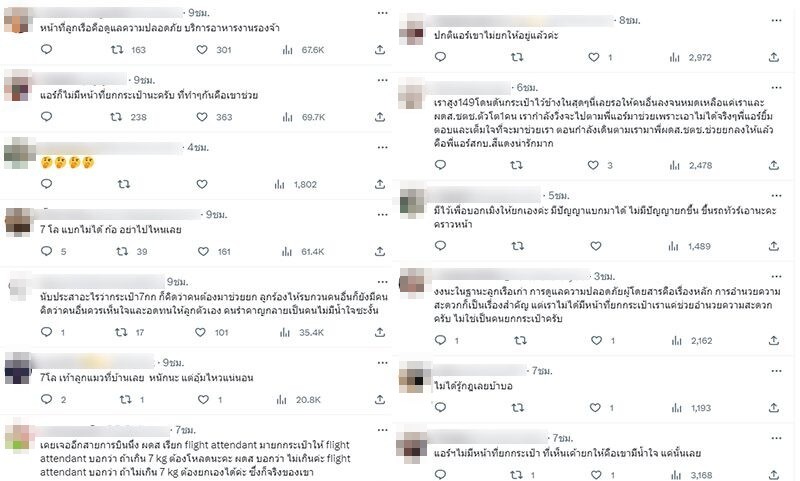Like the tweet with 301 likes
This screenshot has height=481, width=800.
pos(202,49)
